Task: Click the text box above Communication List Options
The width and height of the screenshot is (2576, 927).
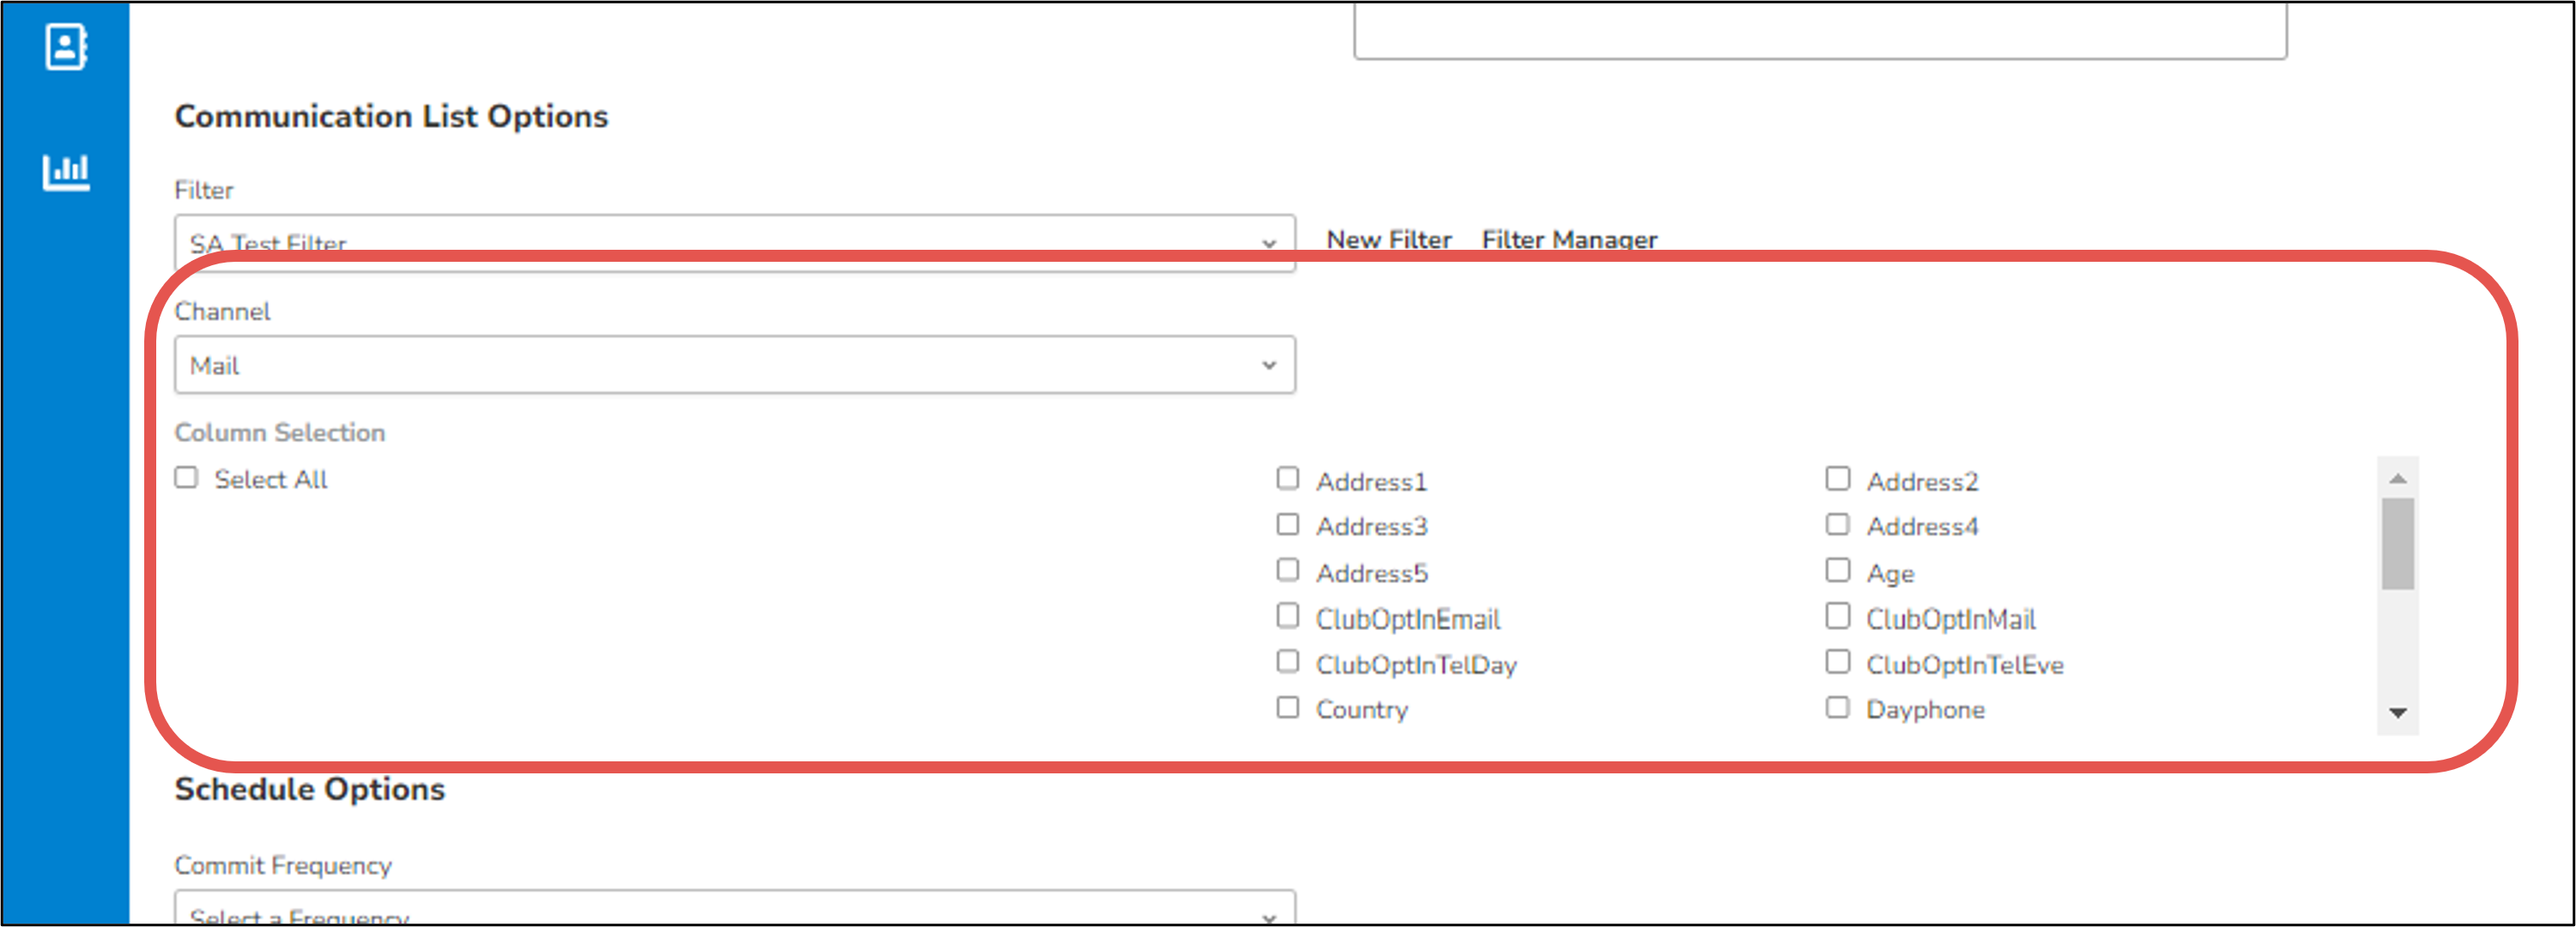Action: pyautogui.click(x=1820, y=30)
